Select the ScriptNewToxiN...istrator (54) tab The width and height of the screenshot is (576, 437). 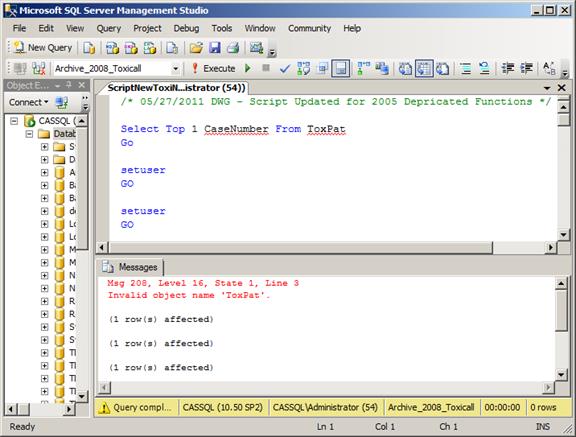(x=176, y=88)
